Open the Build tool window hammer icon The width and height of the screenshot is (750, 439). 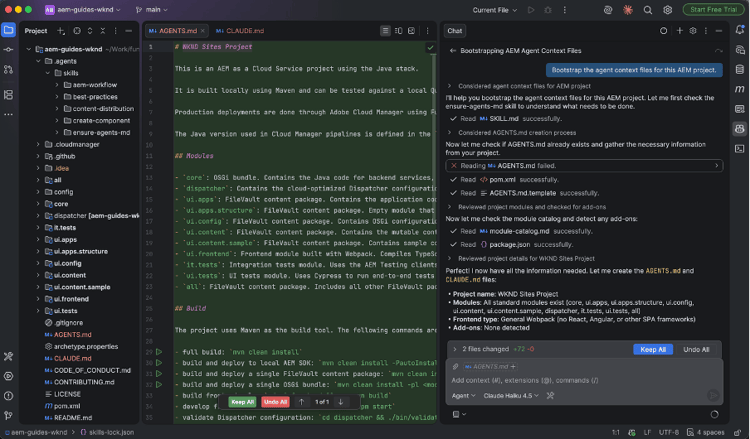click(9, 356)
